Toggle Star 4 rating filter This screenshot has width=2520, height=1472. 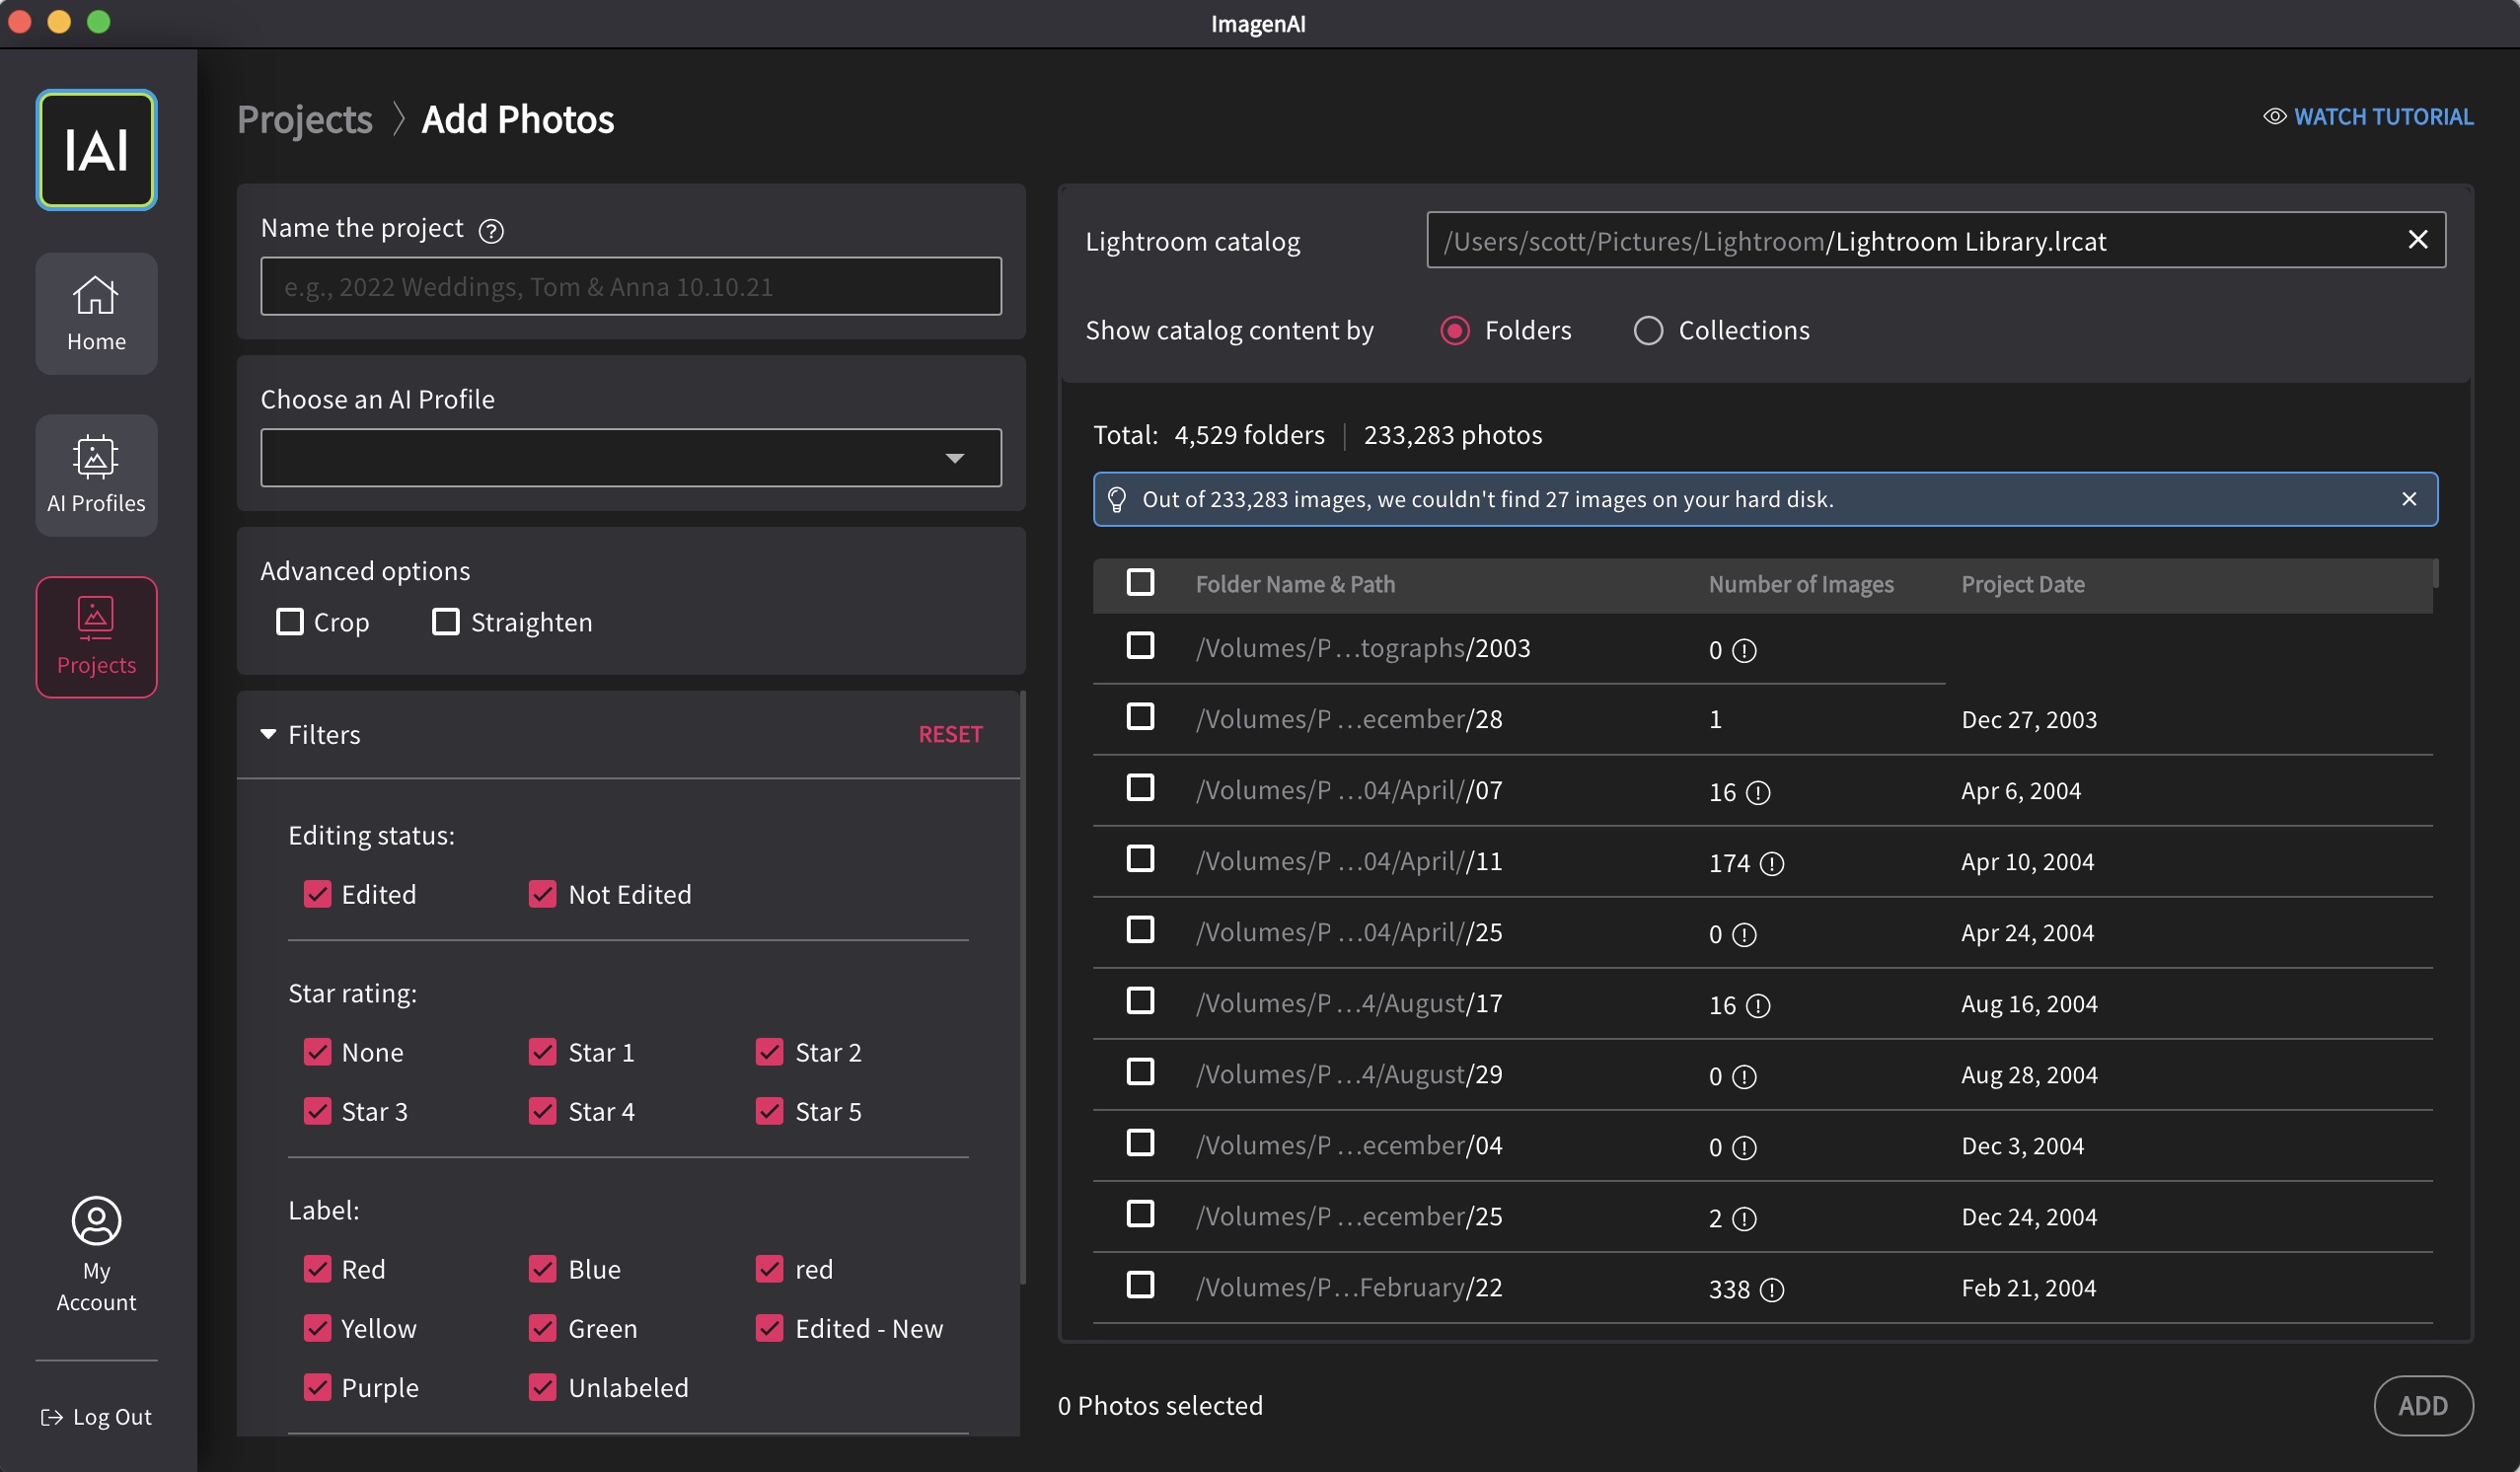pos(544,1111)
